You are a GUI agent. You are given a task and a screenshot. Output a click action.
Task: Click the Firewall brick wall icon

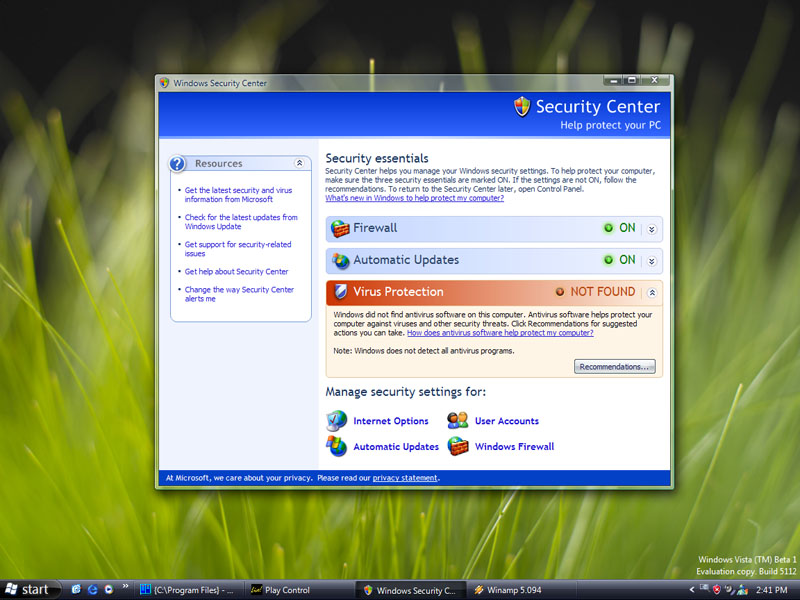coord(340,229)
